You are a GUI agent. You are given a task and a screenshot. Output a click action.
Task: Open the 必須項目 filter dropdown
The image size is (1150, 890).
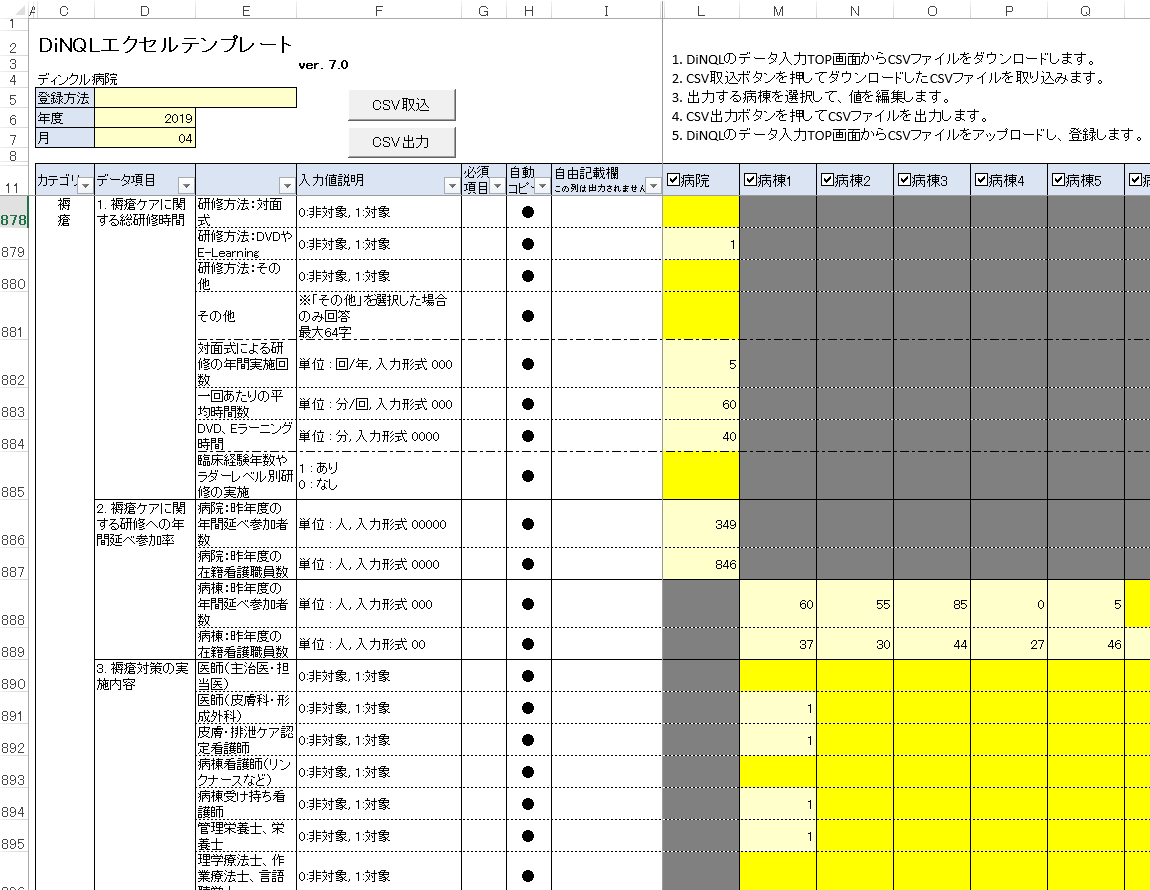click(497, 186)
